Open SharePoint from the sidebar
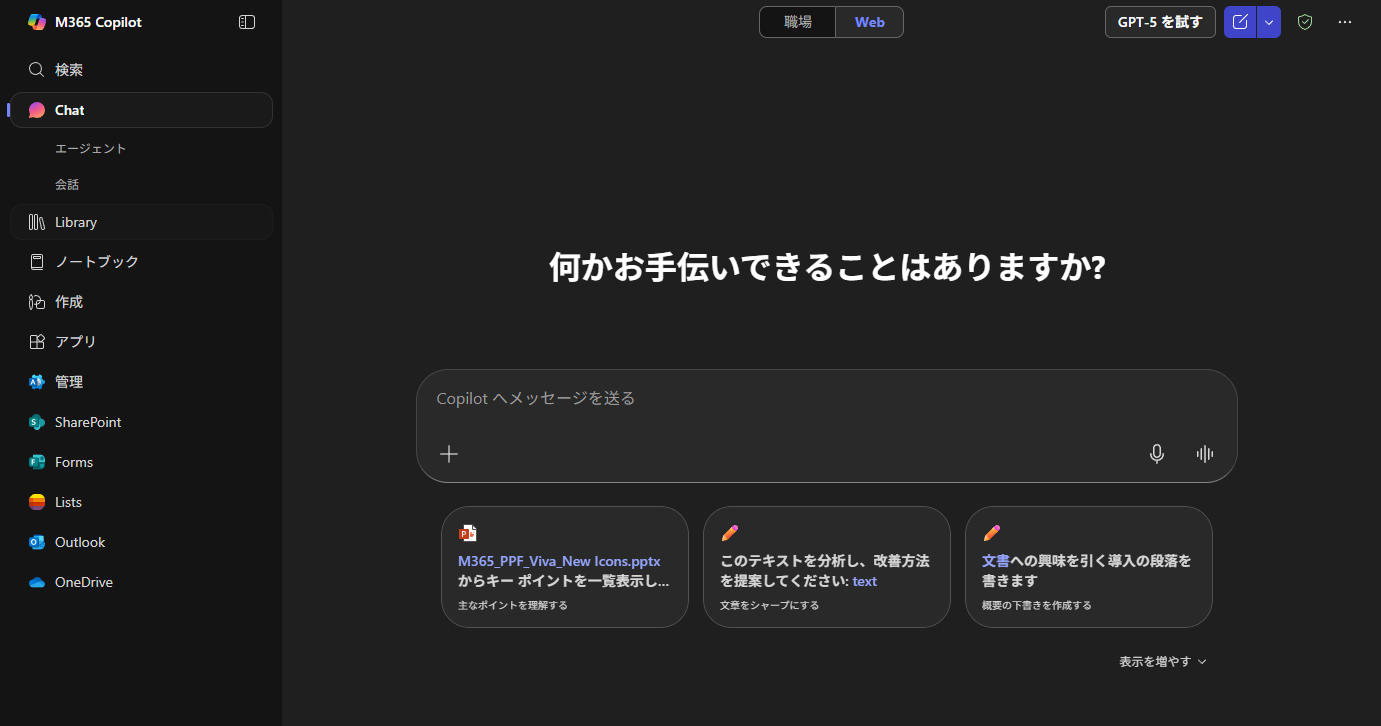Viewport: 1381px width, 726px height. (88, 422)
